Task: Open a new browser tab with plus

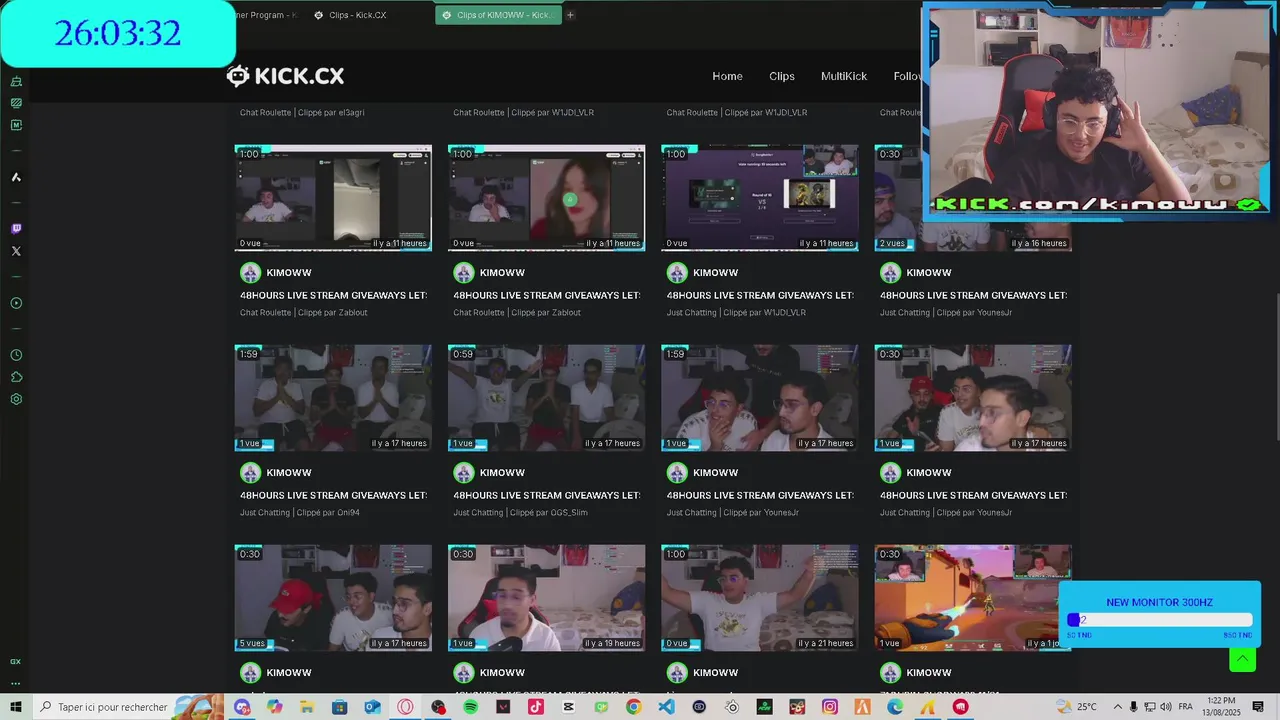Action: pos(570,15)
